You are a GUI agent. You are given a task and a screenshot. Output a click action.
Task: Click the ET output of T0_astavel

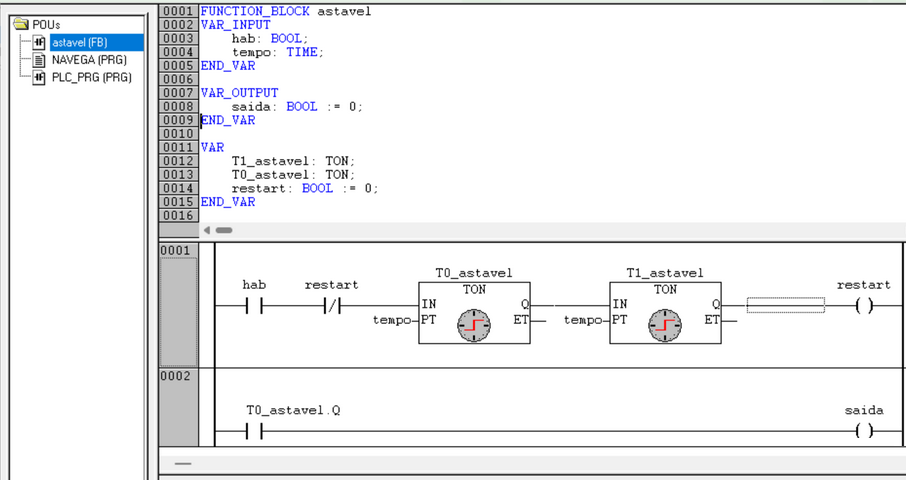pyautogui.click(x=521, y=320)
